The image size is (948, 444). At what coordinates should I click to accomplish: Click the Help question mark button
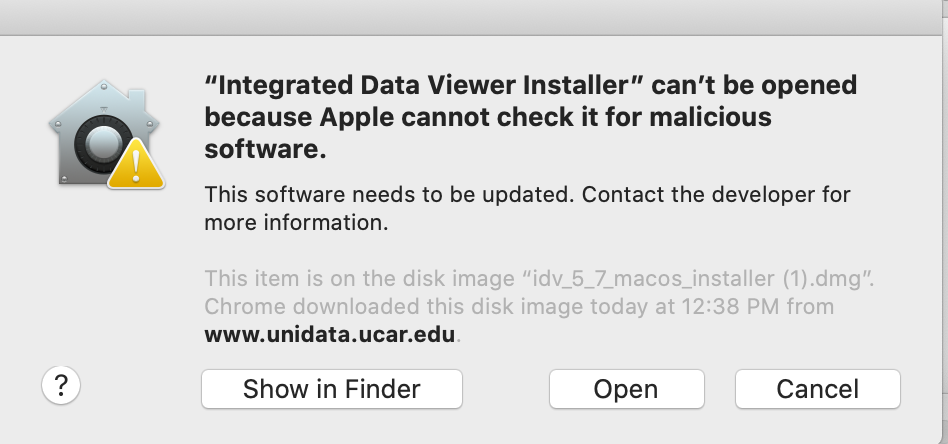61,387
